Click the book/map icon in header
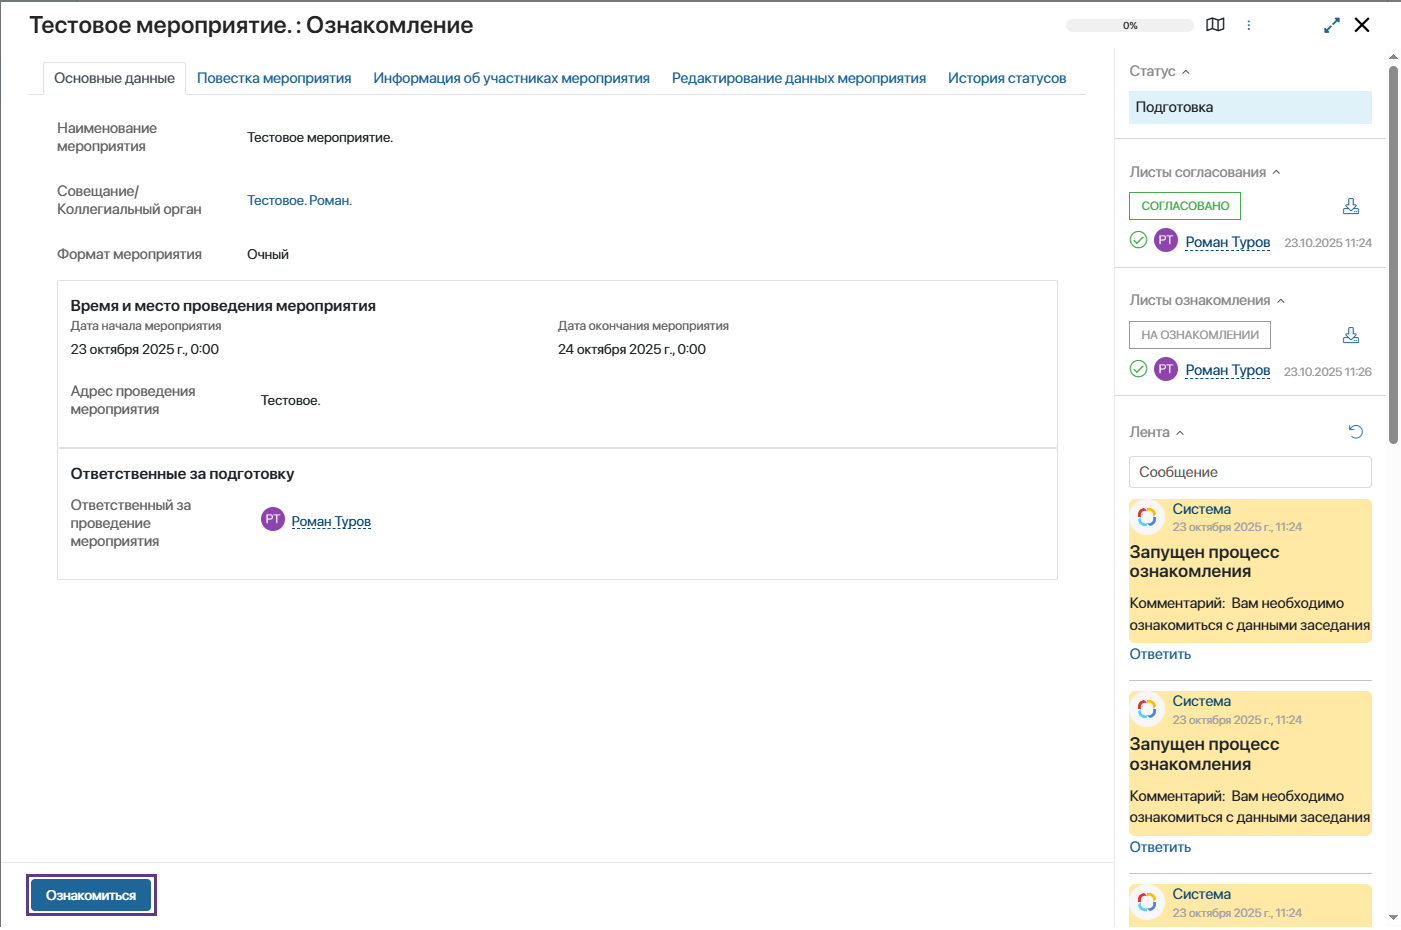 click(1215, 25)
